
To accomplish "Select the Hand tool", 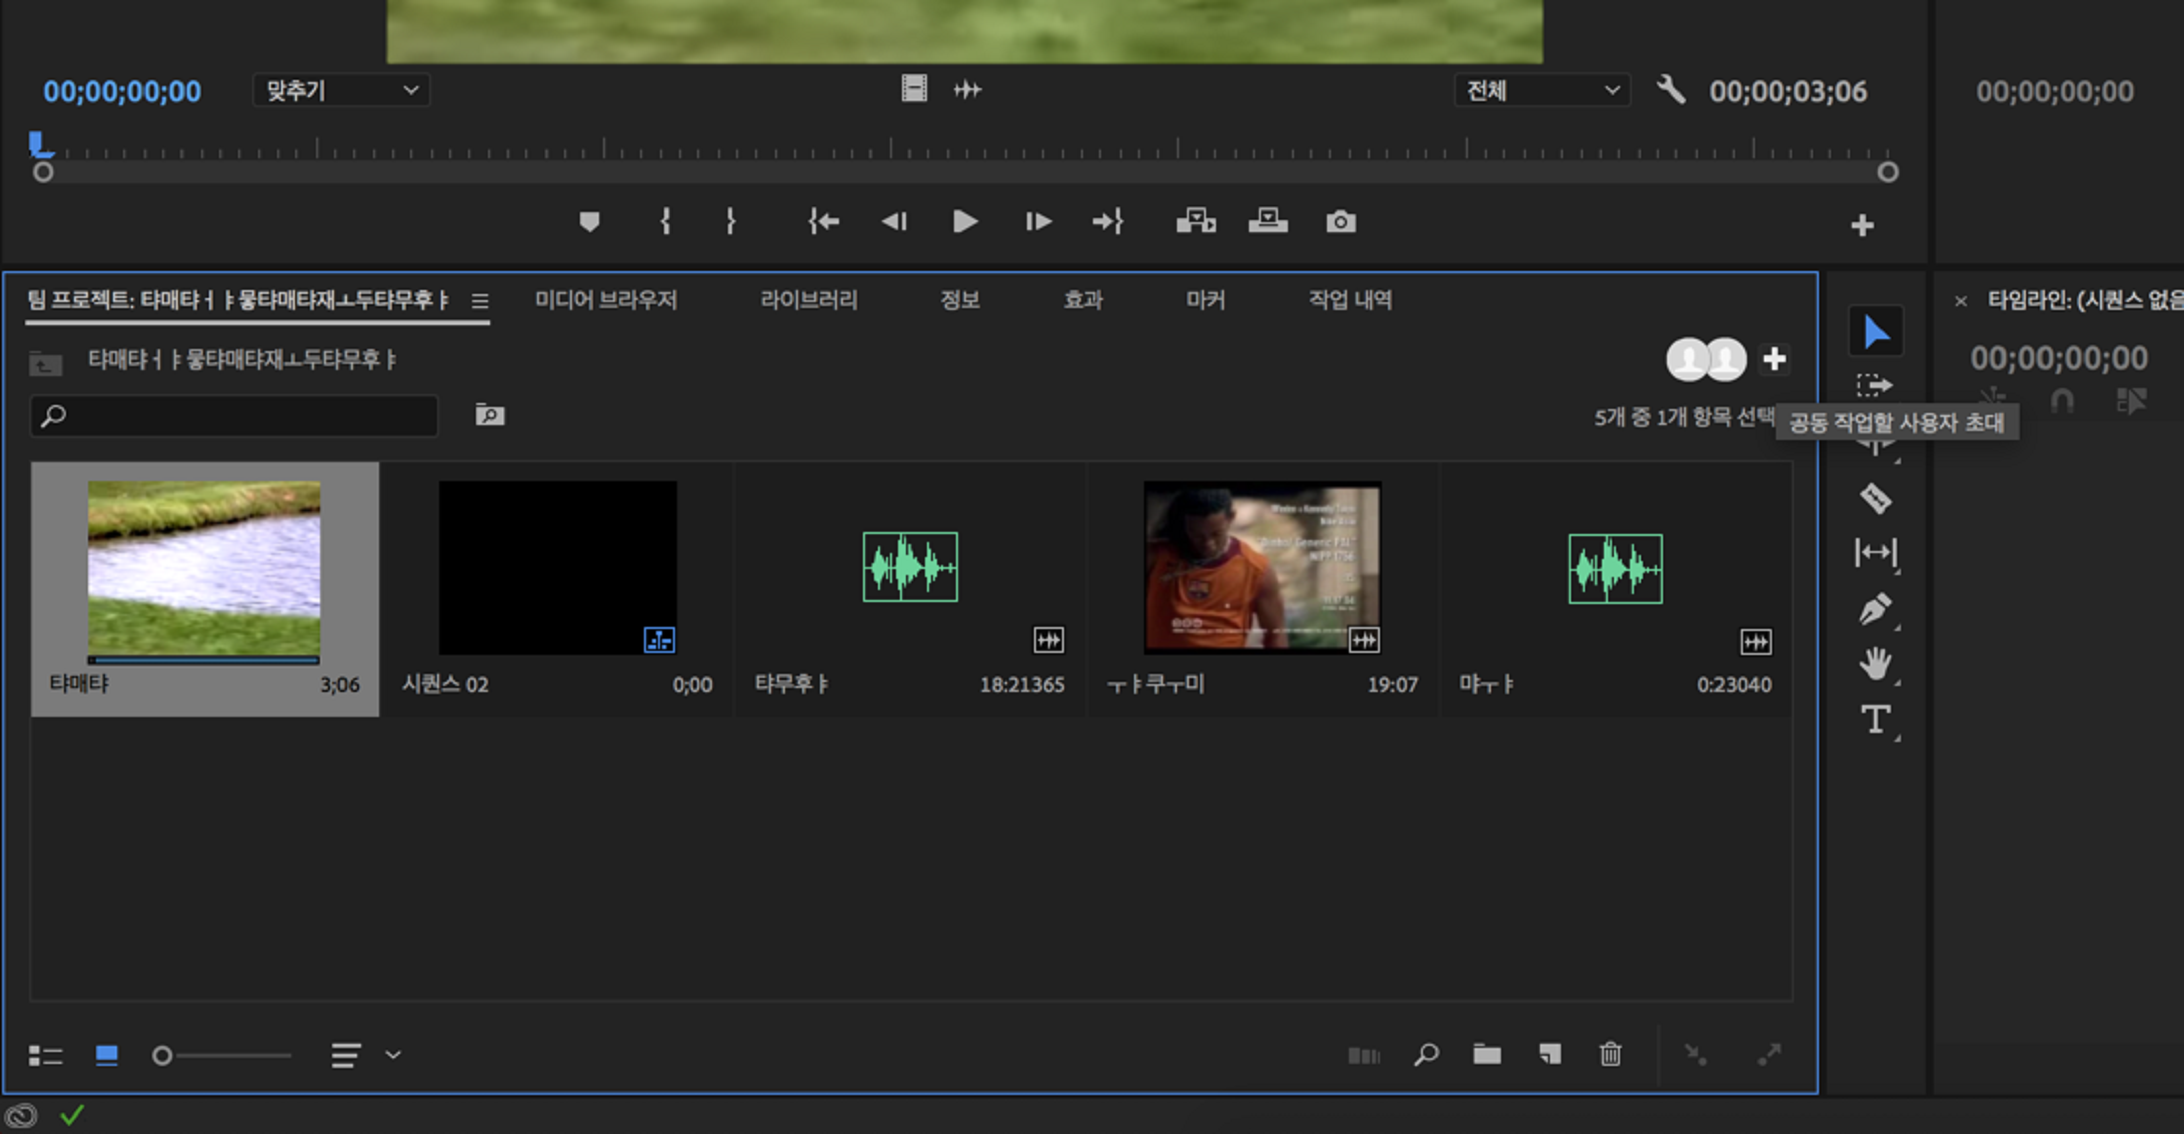I will [1875, 664].
